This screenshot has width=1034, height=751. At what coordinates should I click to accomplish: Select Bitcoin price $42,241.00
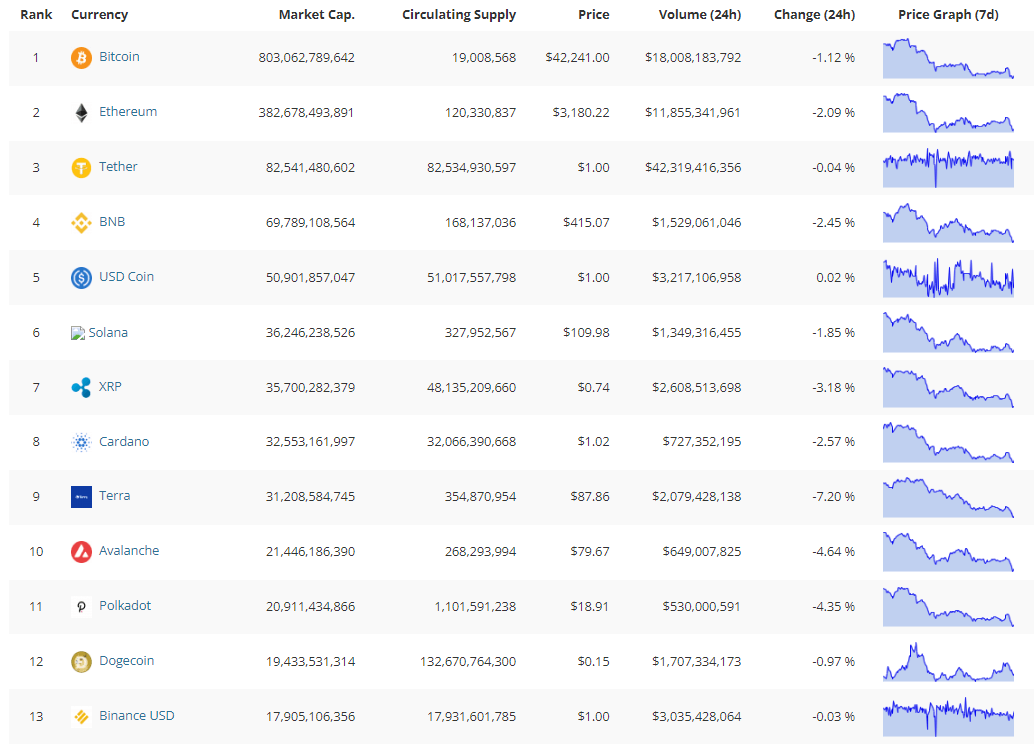click(x=578, y=58)
